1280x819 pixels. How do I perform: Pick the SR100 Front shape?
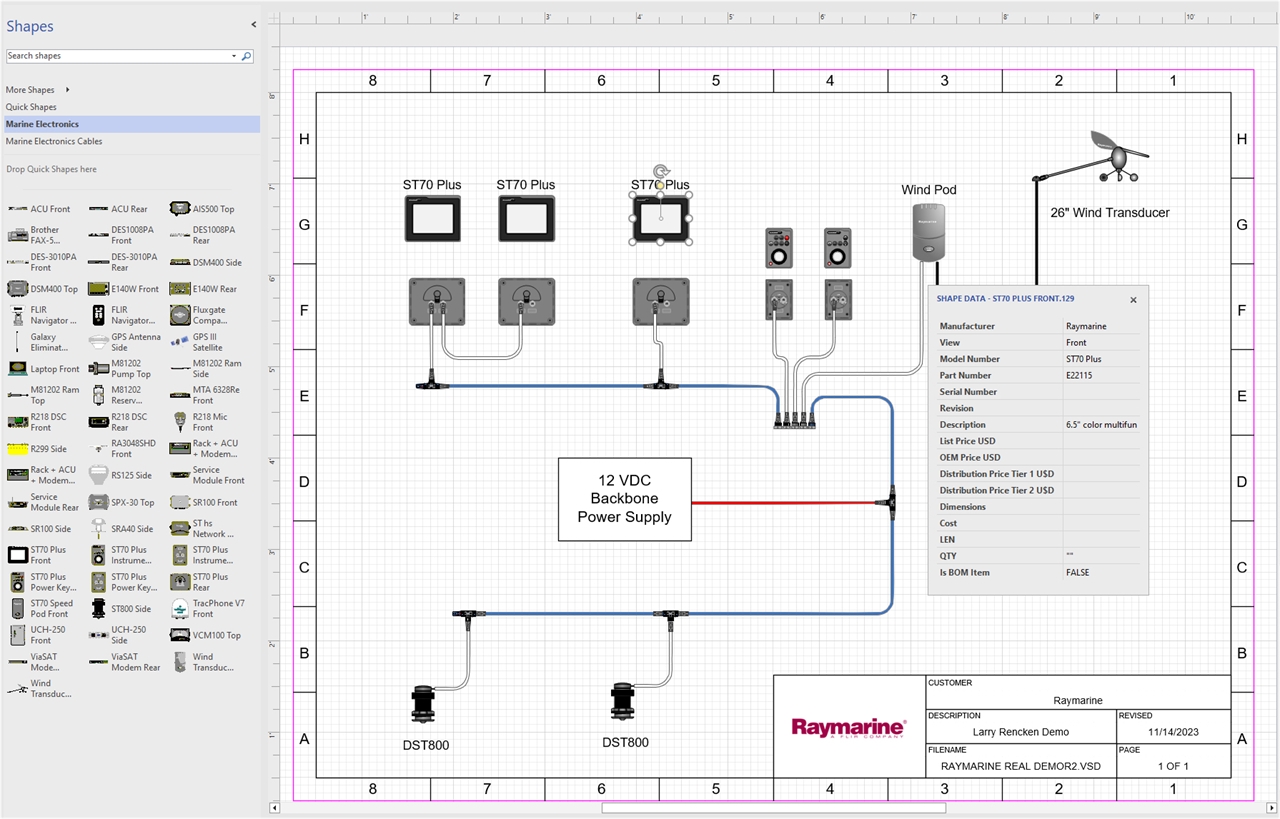(204, 502)
